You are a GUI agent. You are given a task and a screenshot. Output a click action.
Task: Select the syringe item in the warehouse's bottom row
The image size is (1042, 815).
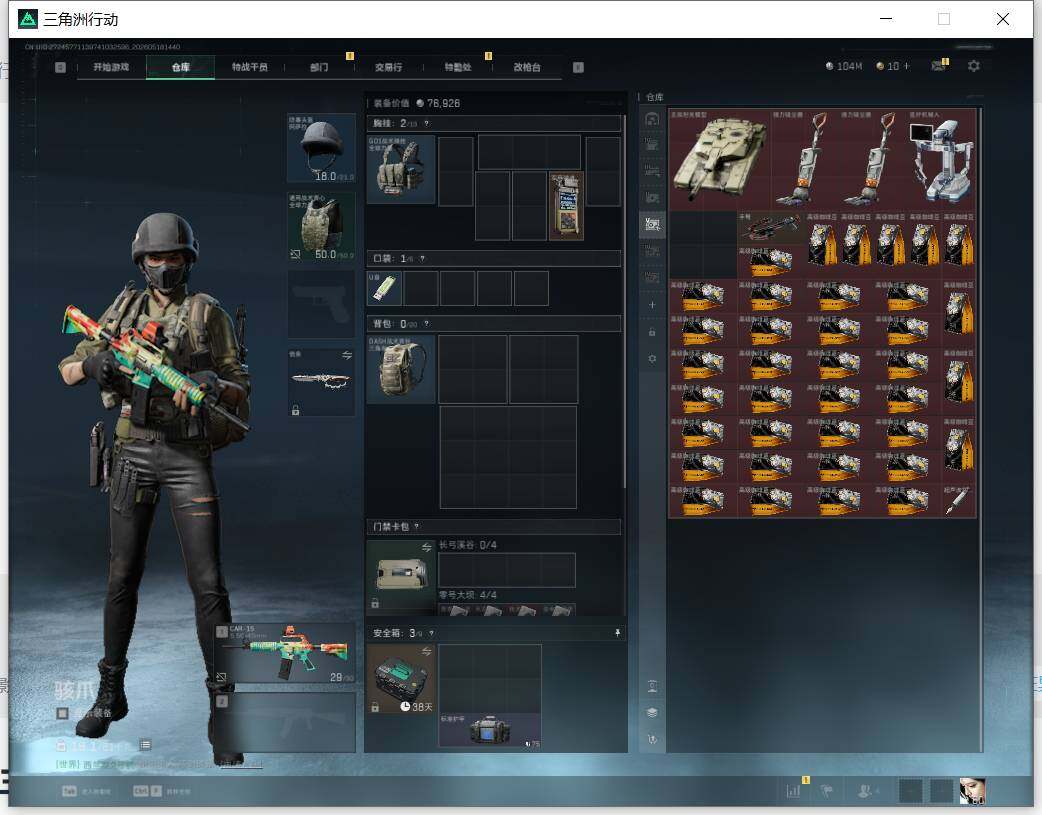958,501
